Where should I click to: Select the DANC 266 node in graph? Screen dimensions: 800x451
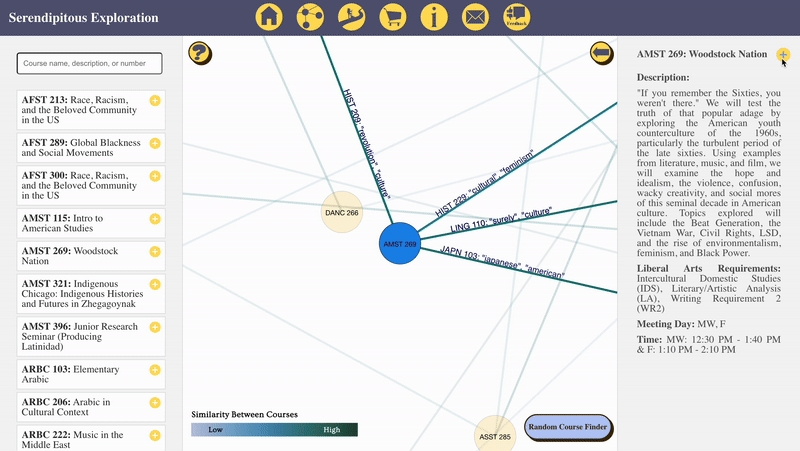pyautogui.click(x=342, y=212)
